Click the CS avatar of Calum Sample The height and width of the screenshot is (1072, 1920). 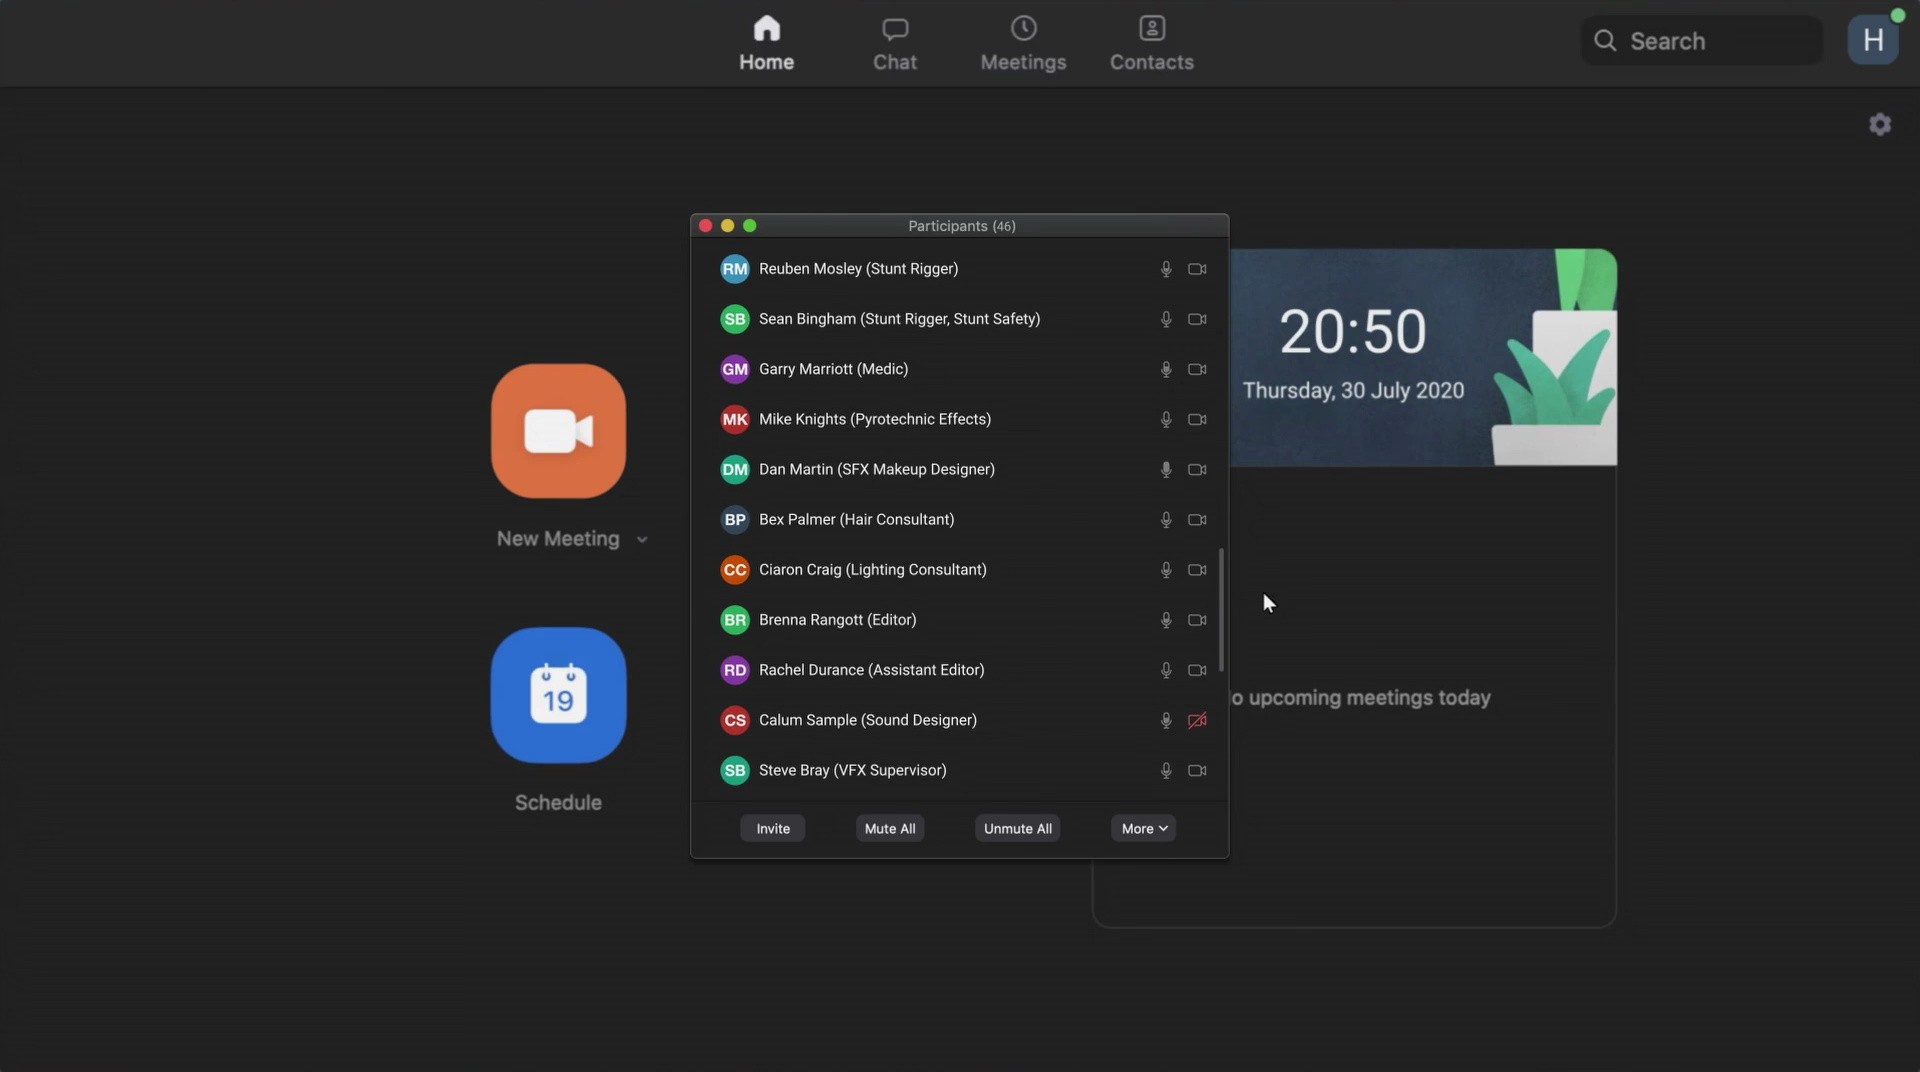735,720
